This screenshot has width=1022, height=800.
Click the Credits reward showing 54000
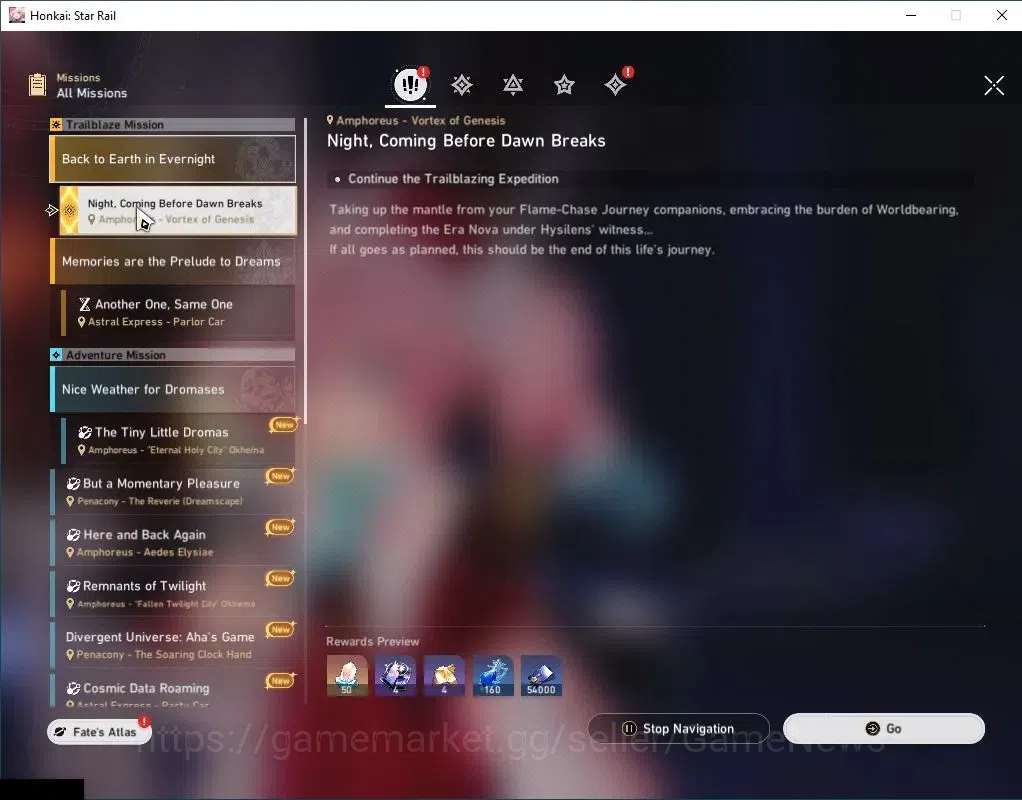point(541,676)
